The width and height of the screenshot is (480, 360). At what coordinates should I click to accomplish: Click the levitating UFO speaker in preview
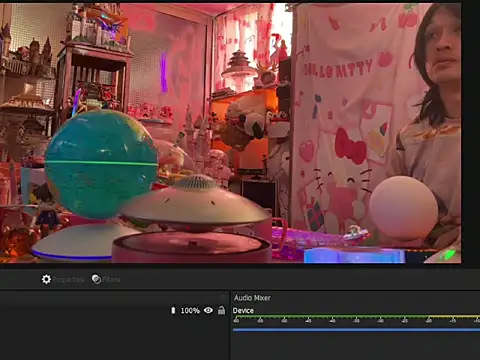[195, 203]
